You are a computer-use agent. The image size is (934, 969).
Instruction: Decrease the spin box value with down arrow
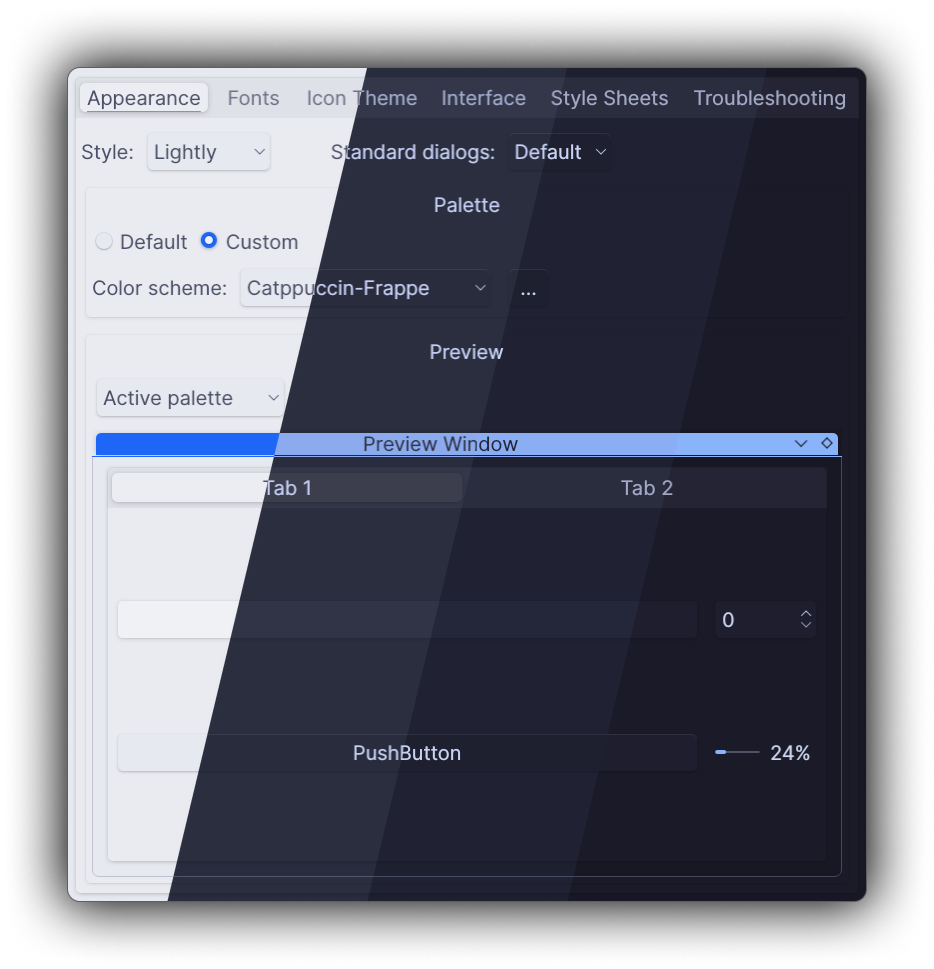[805, 625]
